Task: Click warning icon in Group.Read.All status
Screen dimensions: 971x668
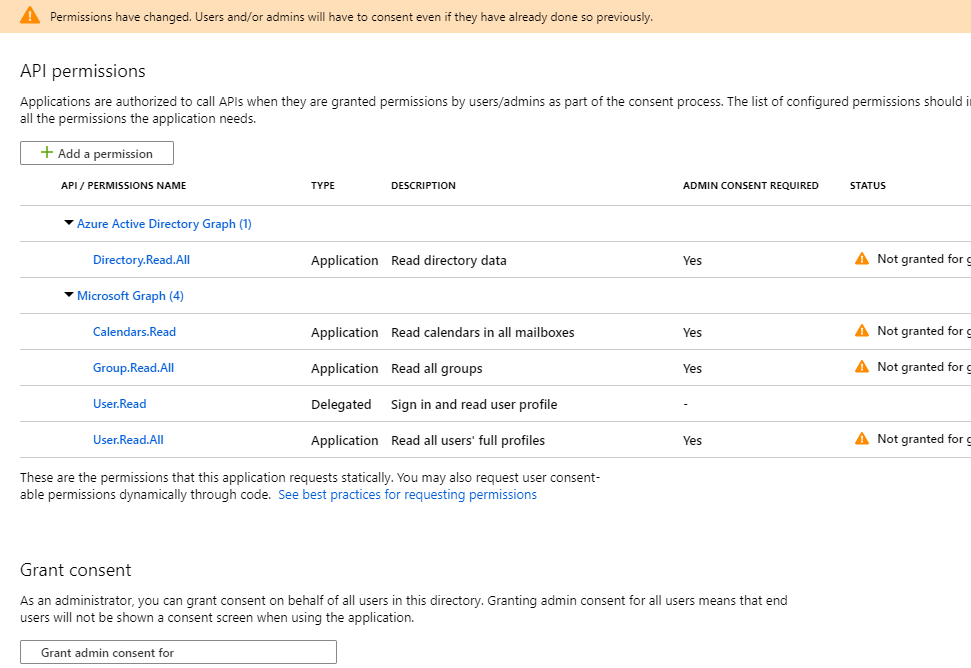Action: tap(862, 367)
